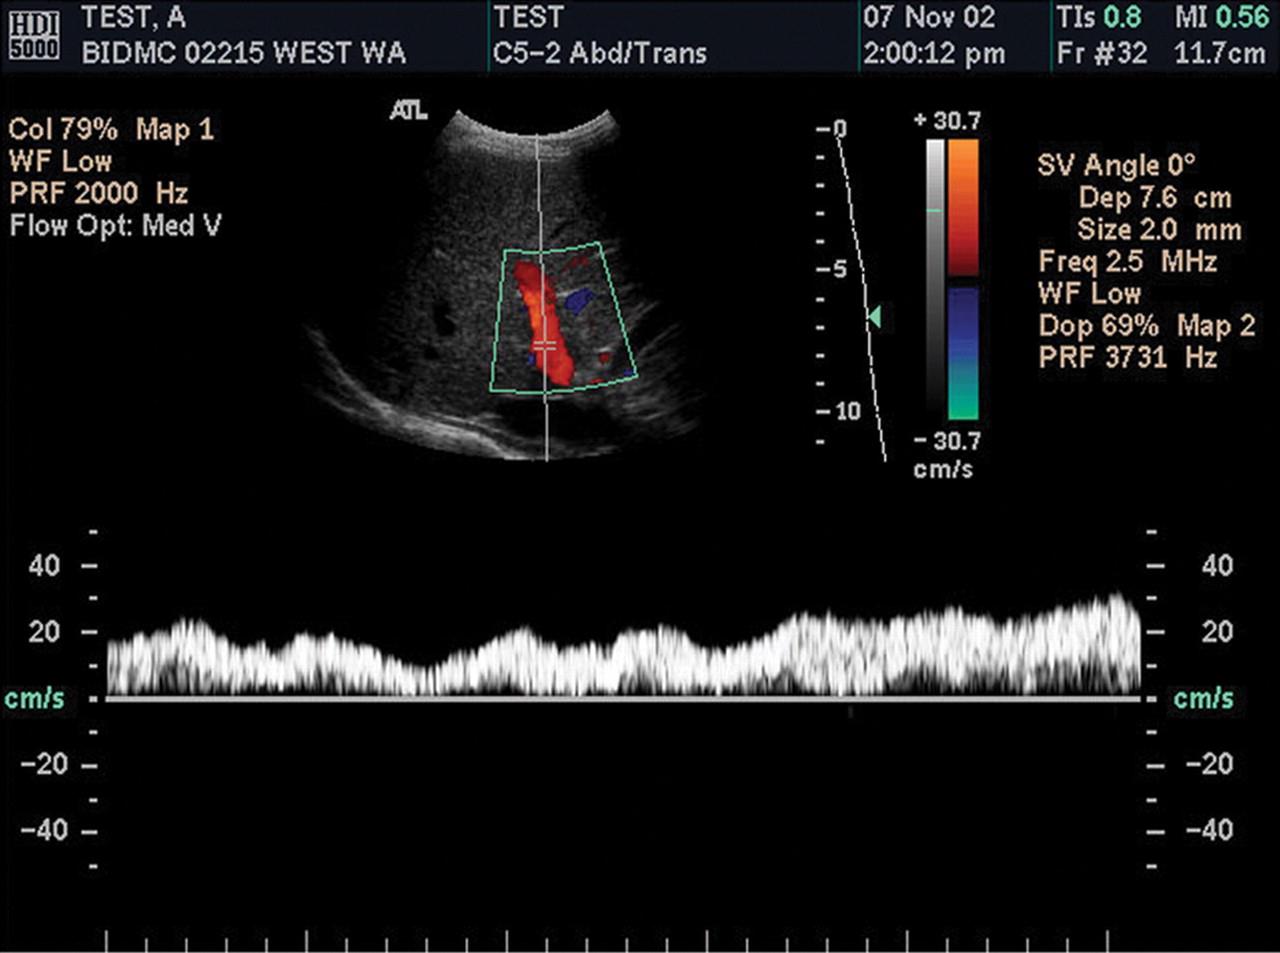
Task: Click Freq 2.5 MHz value
Action: click(x=1128, y=262)
